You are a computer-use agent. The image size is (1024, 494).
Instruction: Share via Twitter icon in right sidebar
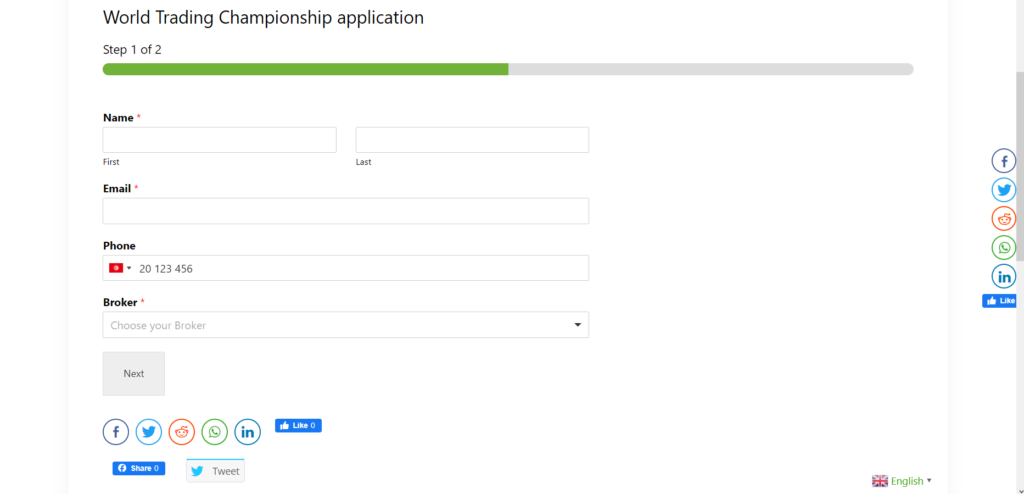coord(1004,189)
